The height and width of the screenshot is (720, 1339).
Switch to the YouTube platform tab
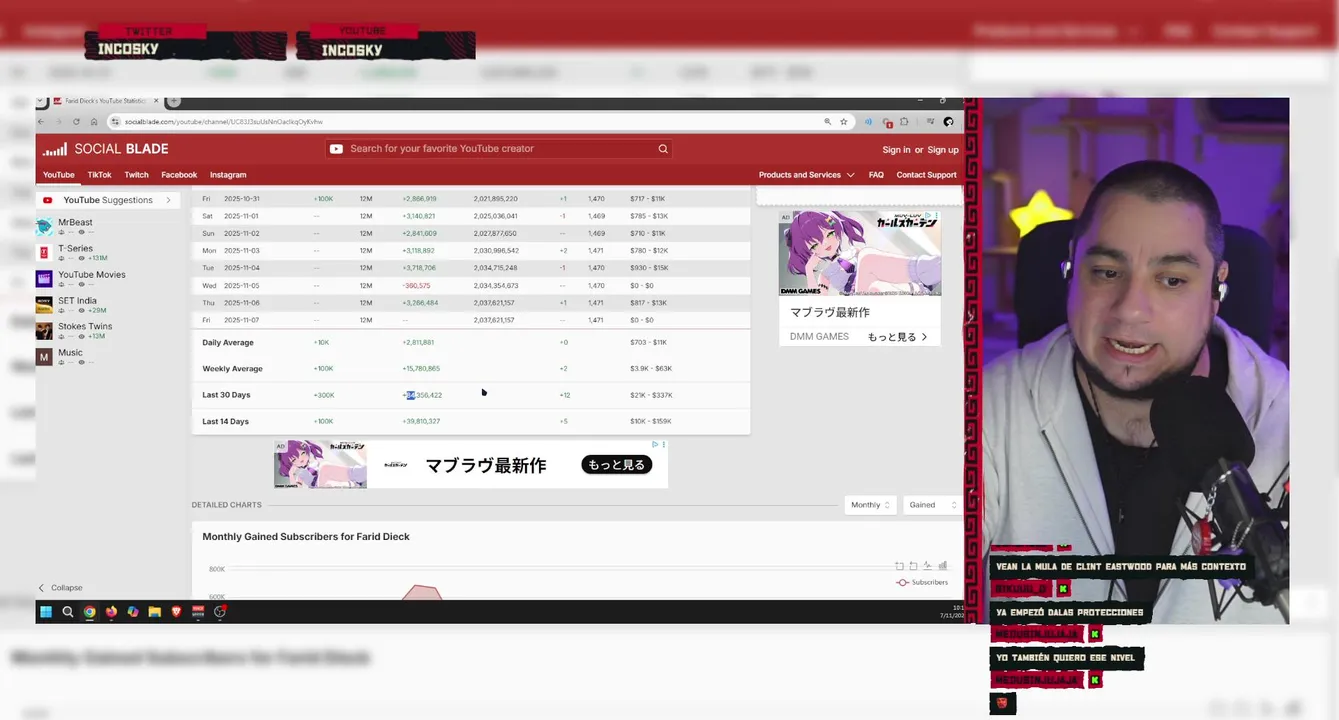tap(58, 175)
